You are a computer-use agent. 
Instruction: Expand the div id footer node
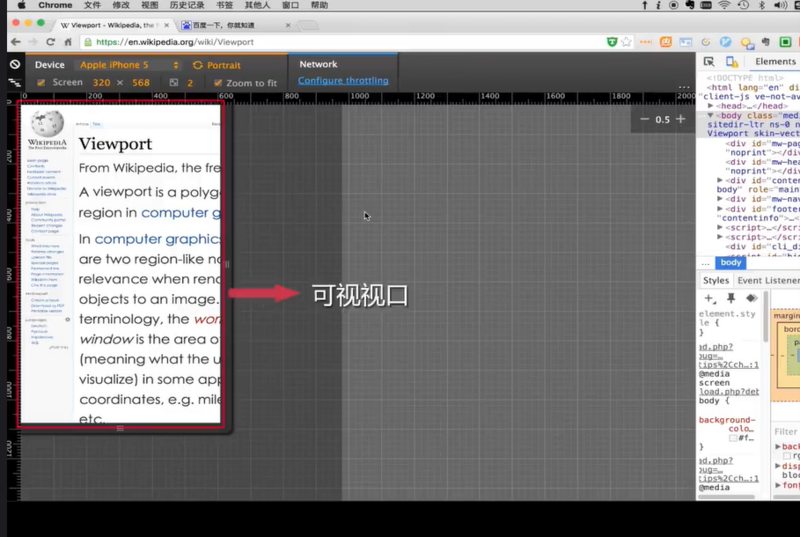click(720, 209)
